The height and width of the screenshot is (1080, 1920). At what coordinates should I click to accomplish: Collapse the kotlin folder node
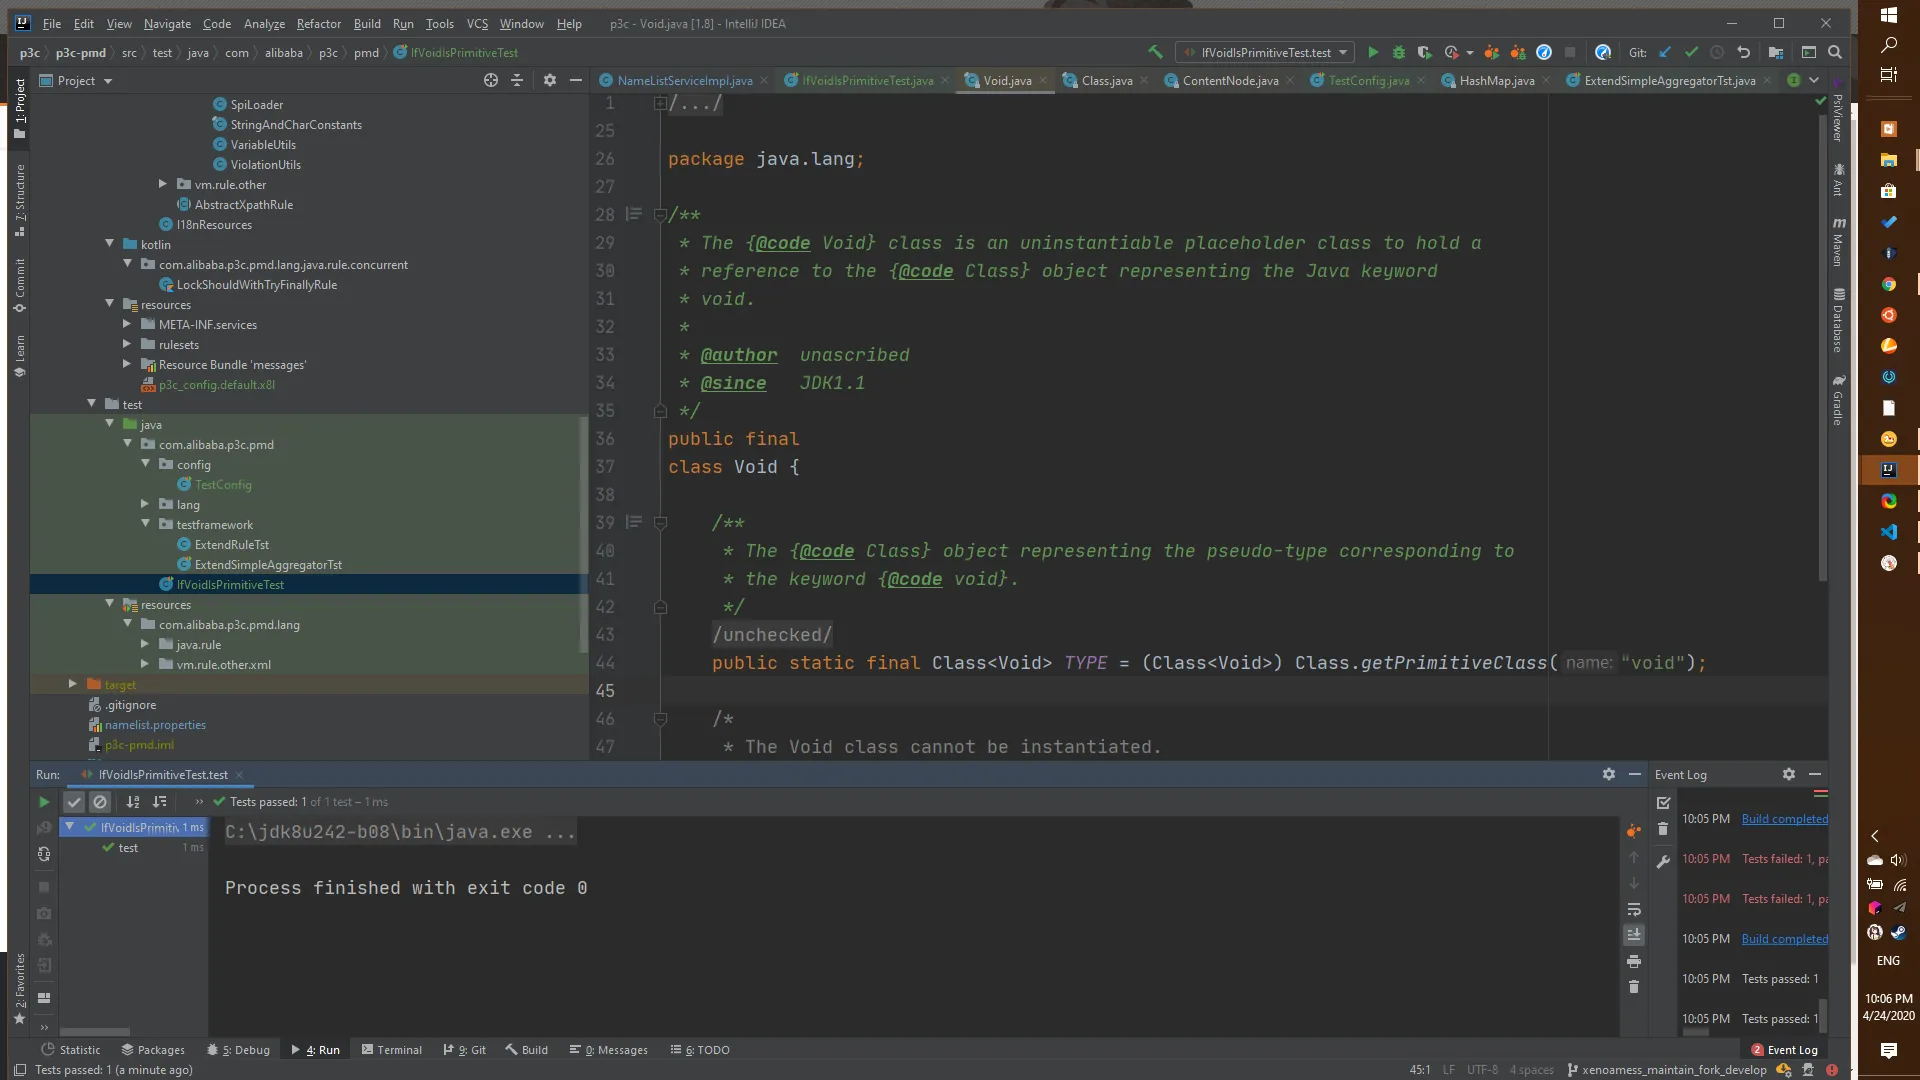pyautogui.click(x=110, y=244)
